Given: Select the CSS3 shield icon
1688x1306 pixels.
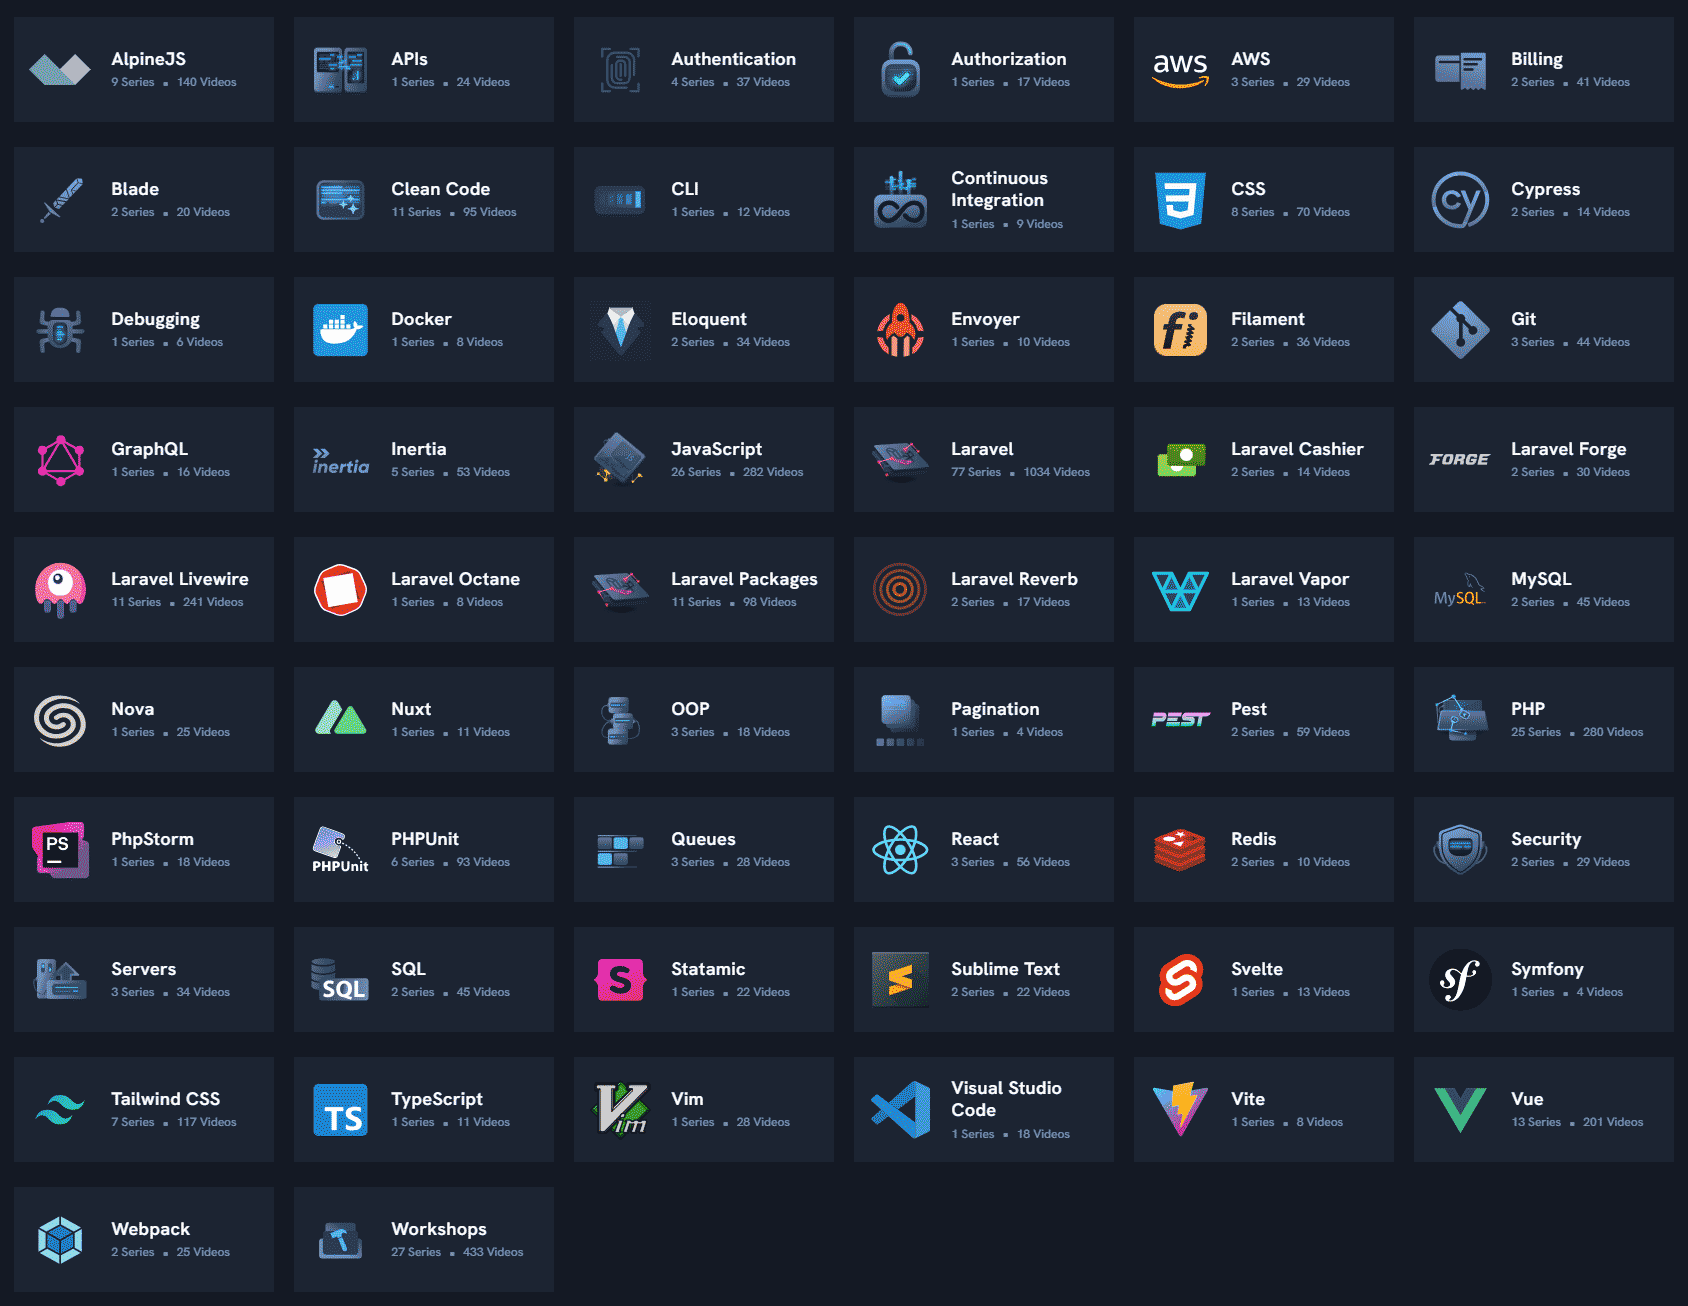Looking at the screenshot, I should pos(1180,200).
